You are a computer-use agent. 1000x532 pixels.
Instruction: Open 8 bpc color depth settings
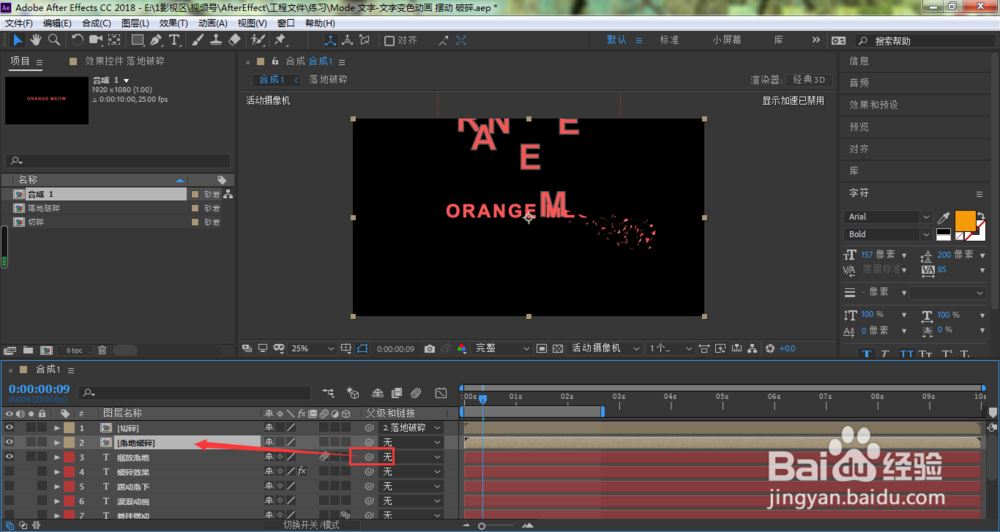point(74,350)
